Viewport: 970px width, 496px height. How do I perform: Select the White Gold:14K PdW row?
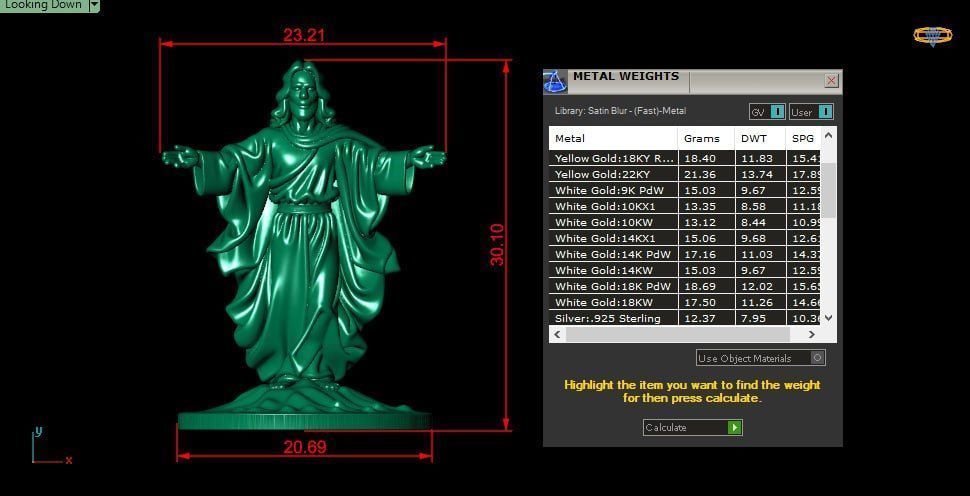tap(685, 255)
